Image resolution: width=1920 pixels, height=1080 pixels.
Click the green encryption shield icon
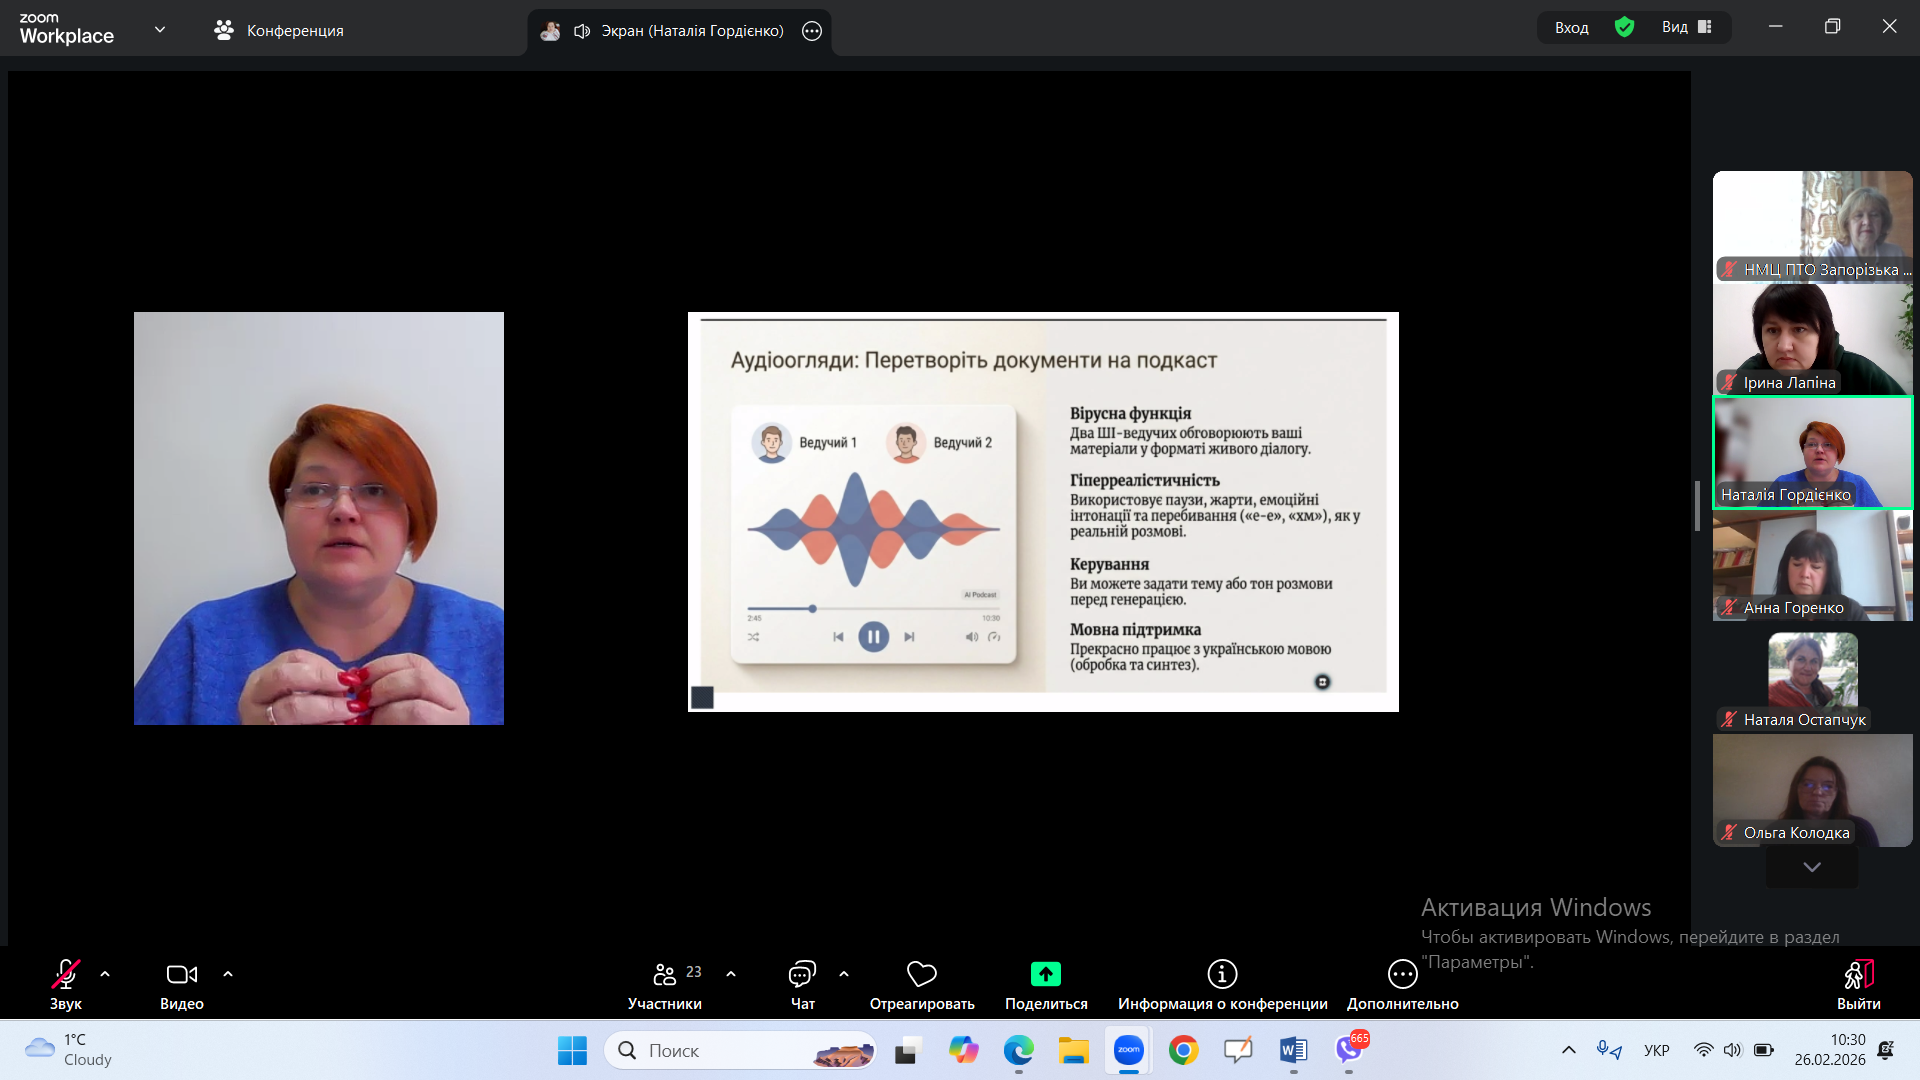pos(1624,27)
